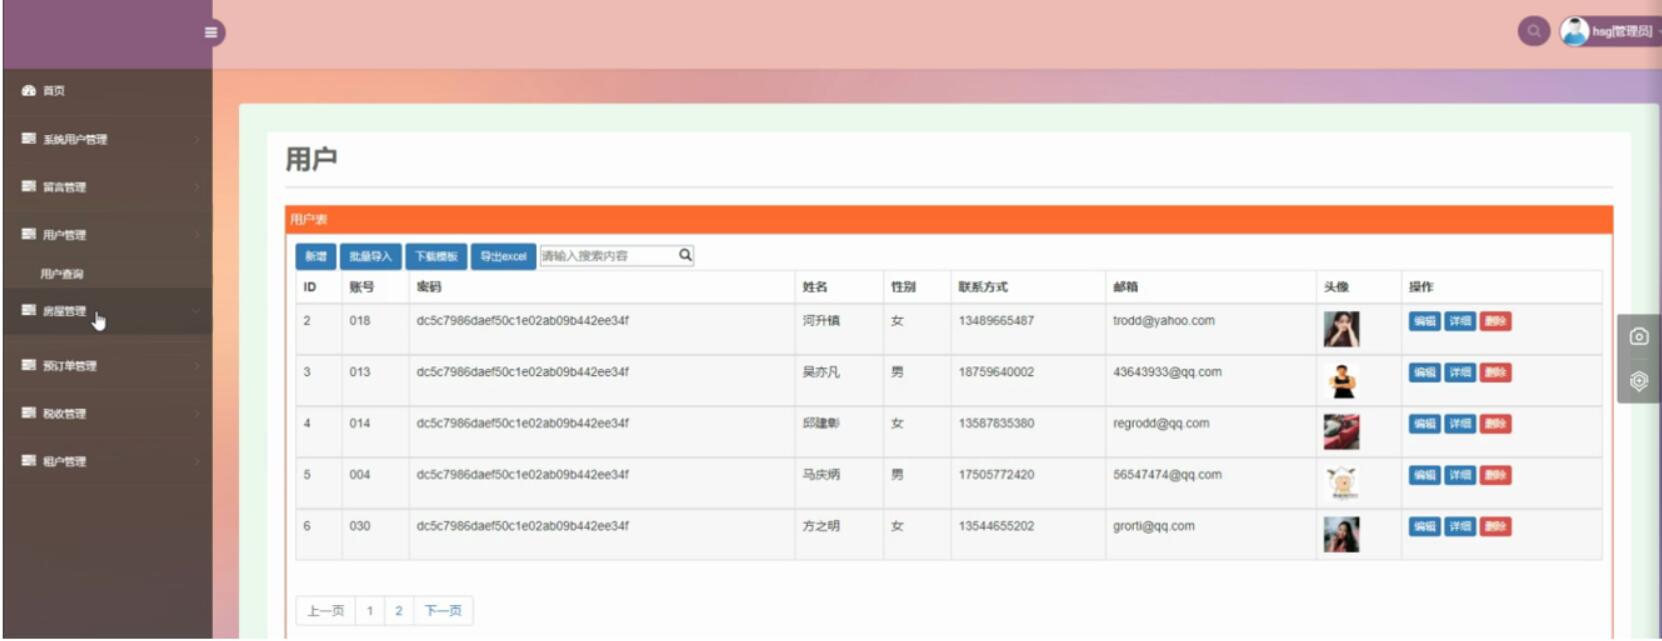The width and height of the screenshot is (1662, 641).
Task: Open the 税收管理 menu label
Action: 64,413
